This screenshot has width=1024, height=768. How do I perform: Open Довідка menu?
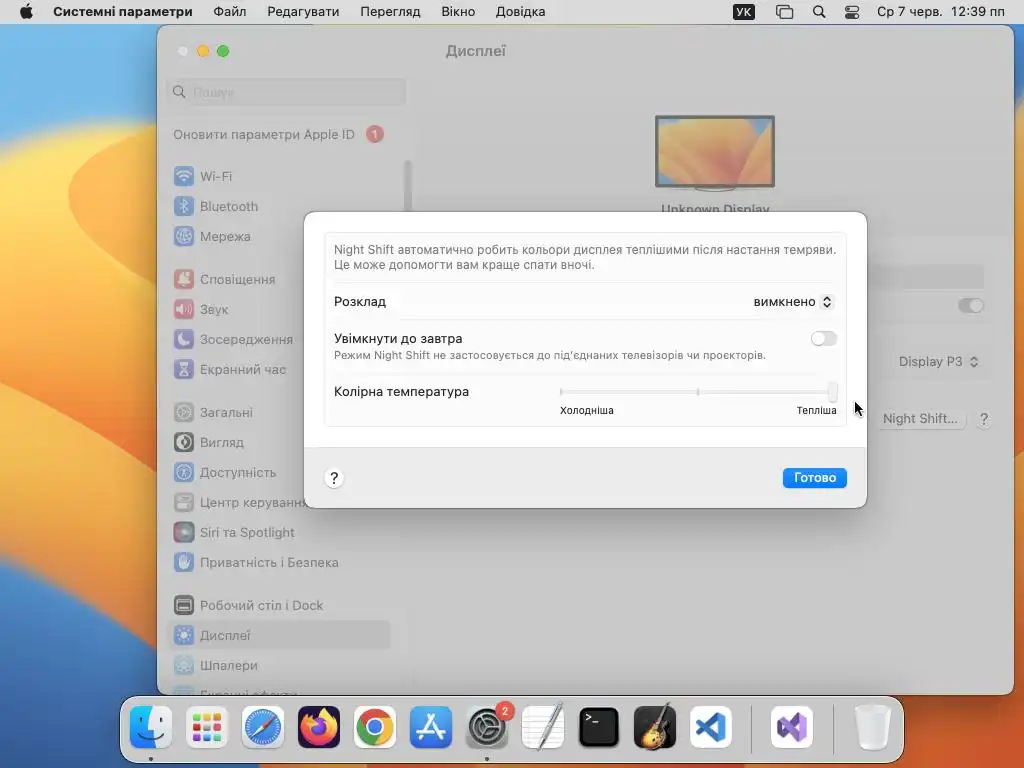tap(520, 12)
